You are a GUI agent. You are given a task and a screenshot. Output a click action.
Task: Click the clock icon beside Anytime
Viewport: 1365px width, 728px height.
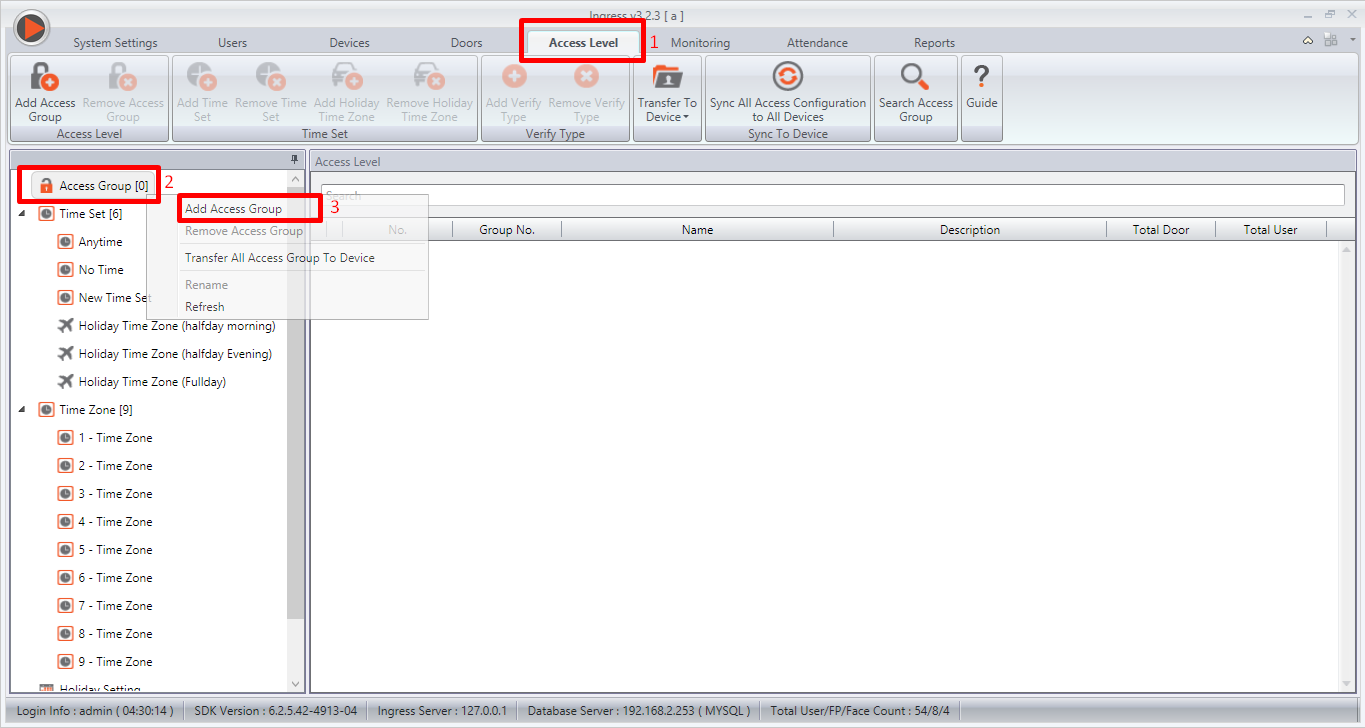click(x=66, y=242)
